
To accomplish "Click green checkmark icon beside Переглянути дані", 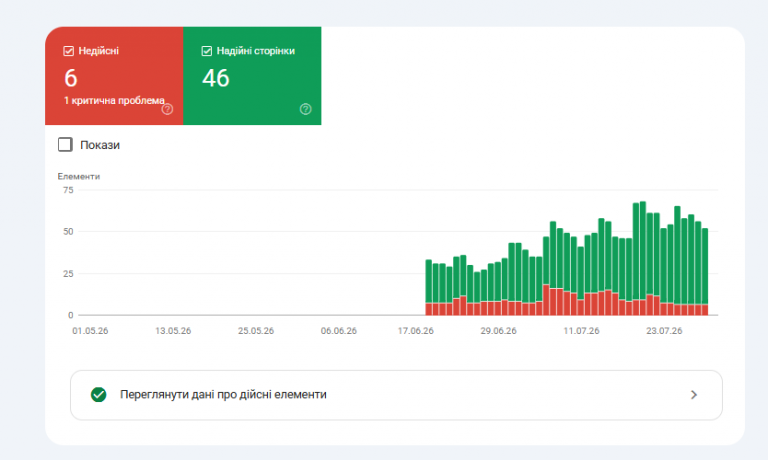I will (x=98, y=394).
